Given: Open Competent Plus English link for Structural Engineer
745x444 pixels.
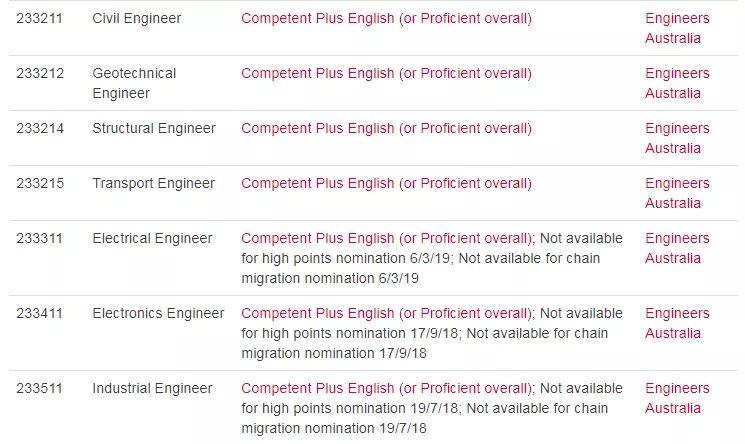Looking at the screenshot, I should 386,128.
